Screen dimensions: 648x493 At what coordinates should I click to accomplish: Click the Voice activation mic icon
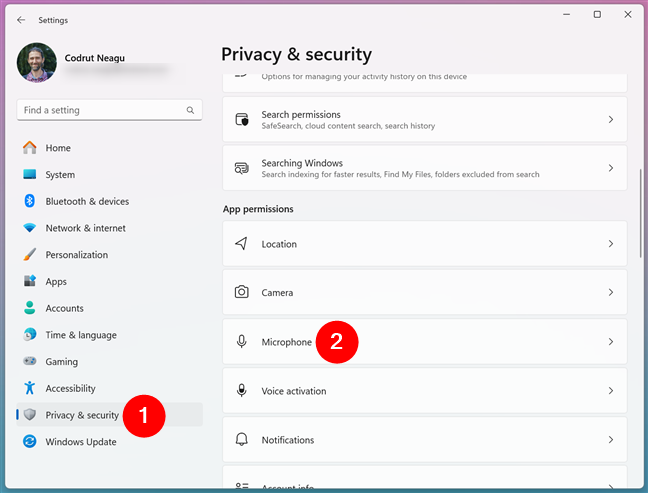pos(242,391)
